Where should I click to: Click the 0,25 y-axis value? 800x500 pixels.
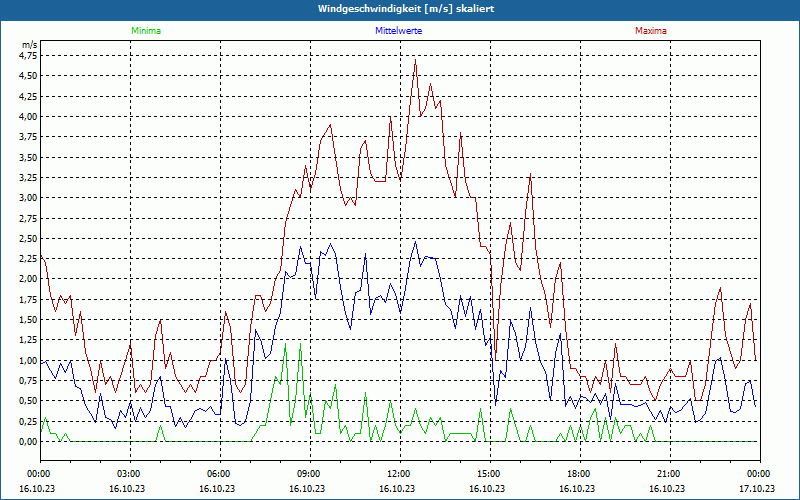28,421
